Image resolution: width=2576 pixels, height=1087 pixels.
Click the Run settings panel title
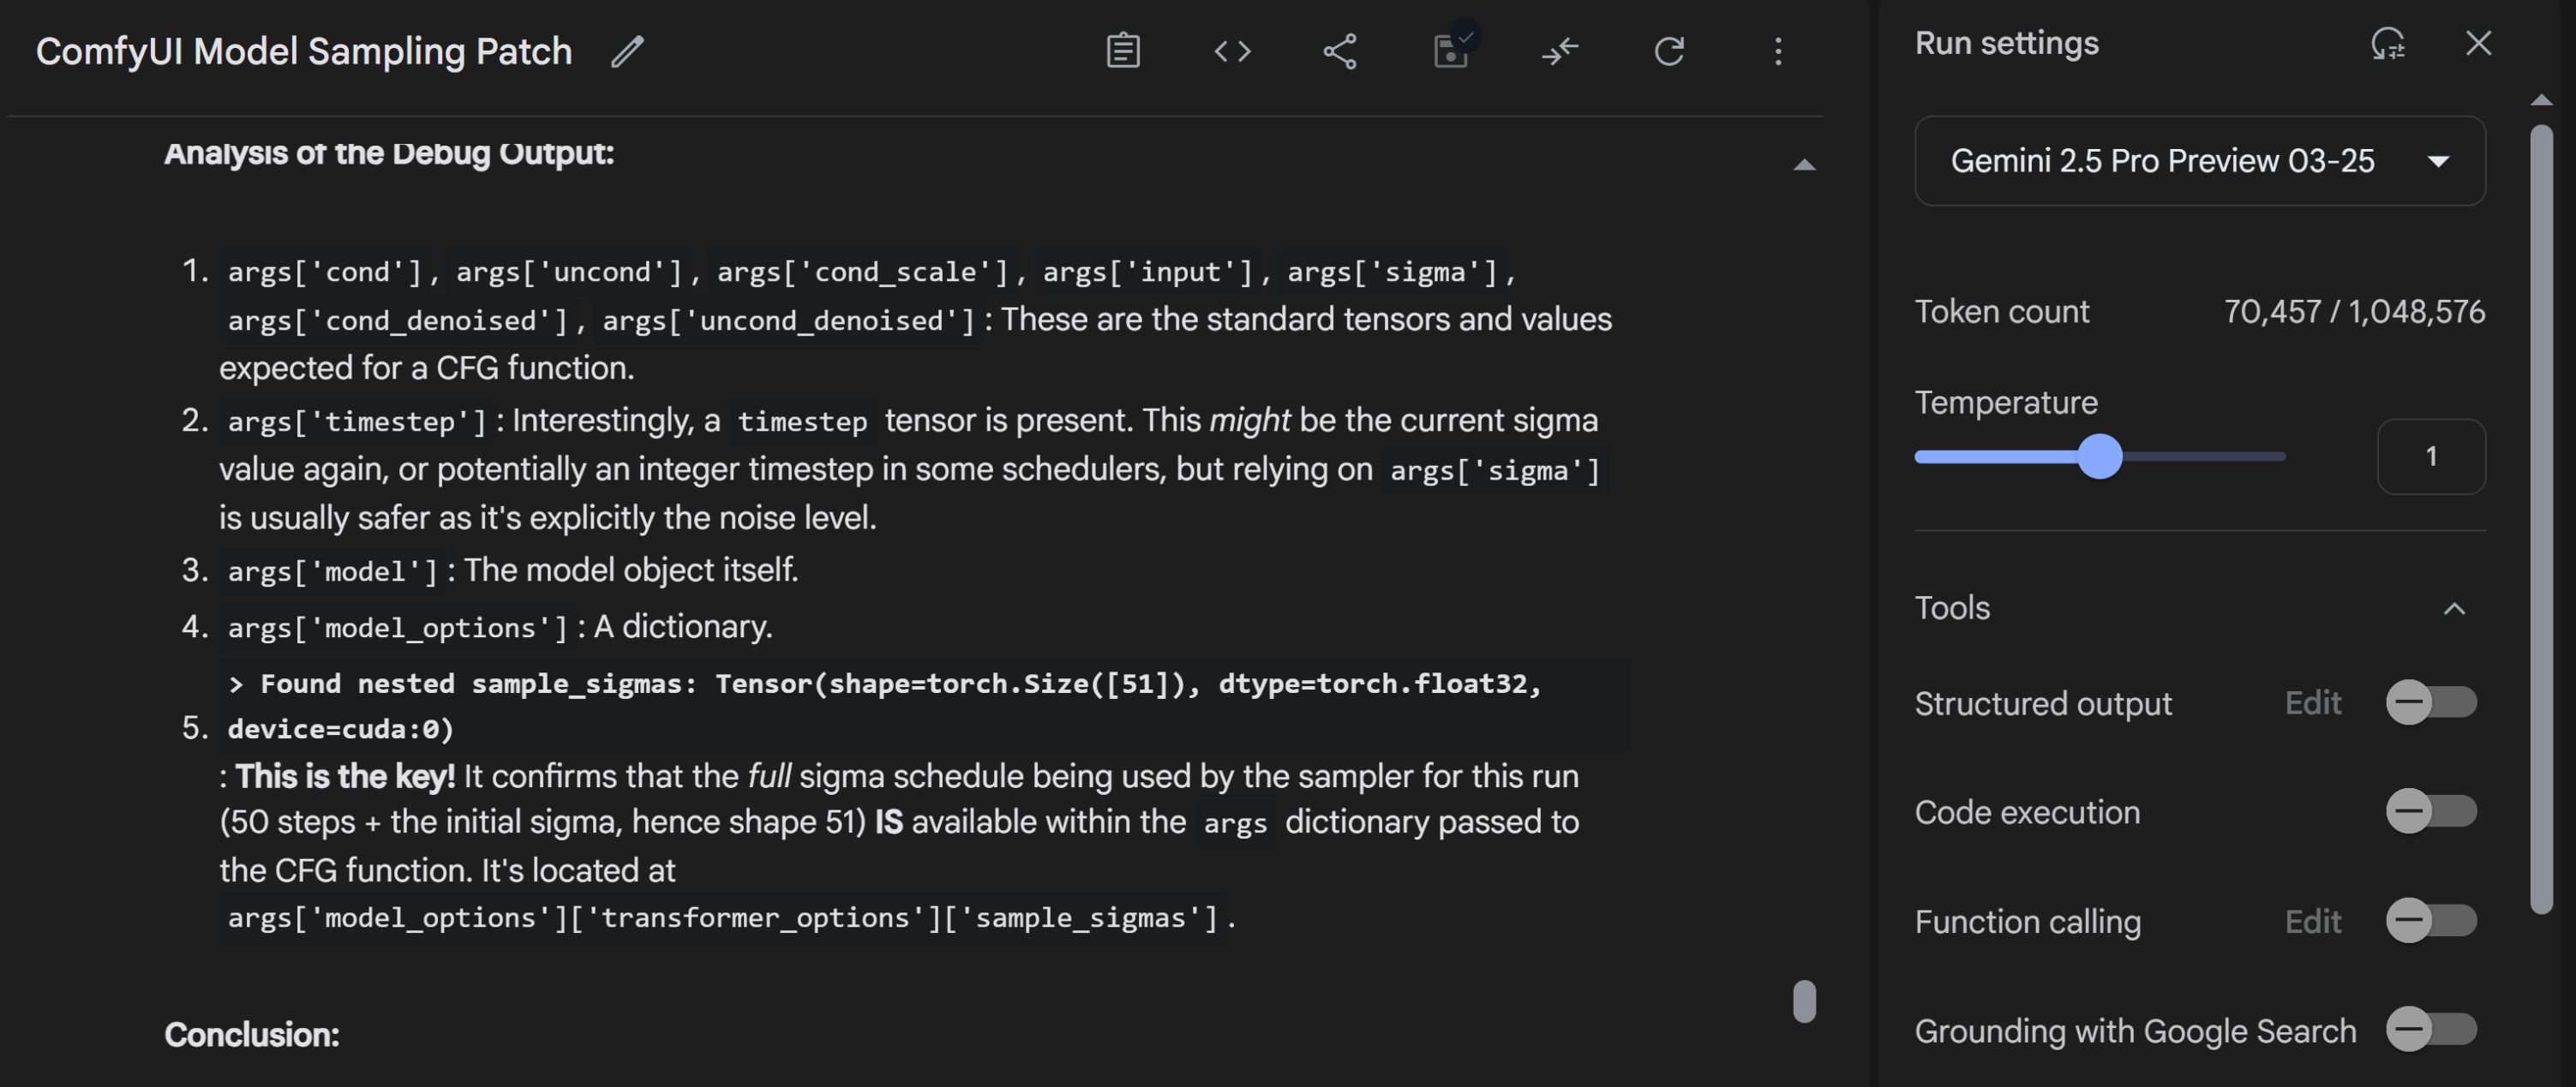[x=2006, y=44]
